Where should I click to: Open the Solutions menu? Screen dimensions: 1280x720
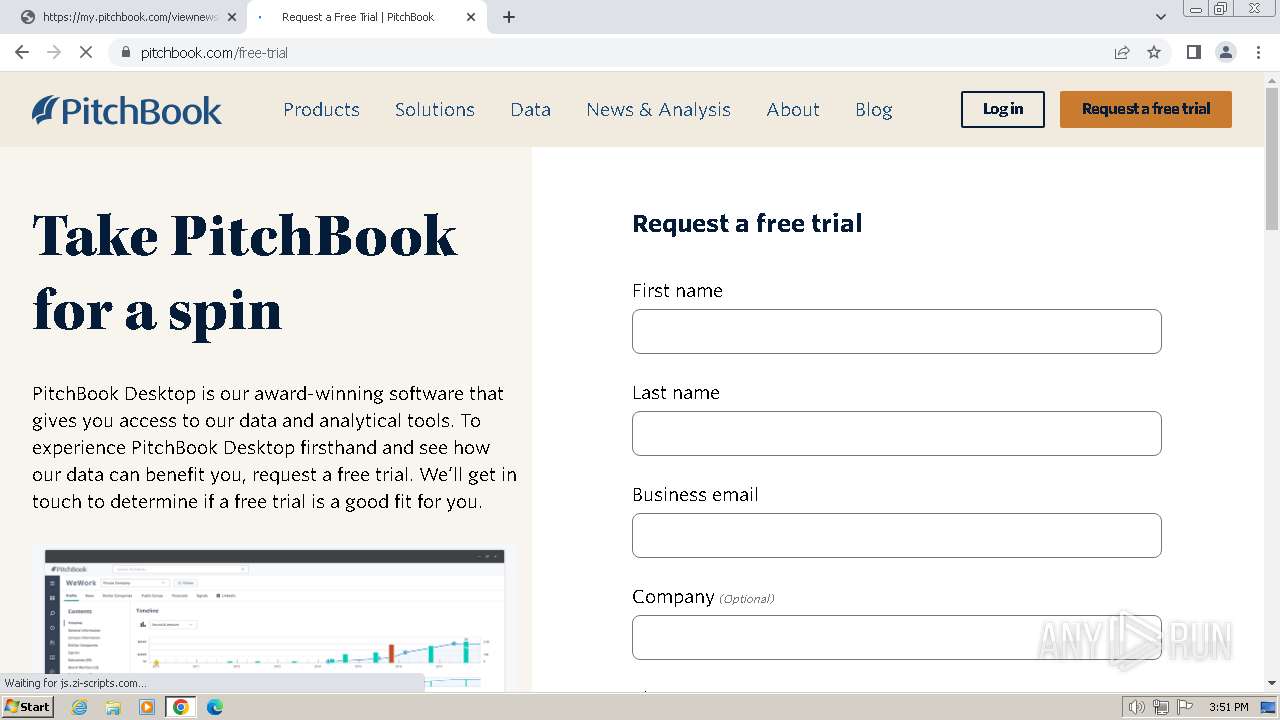click(435, 110)
